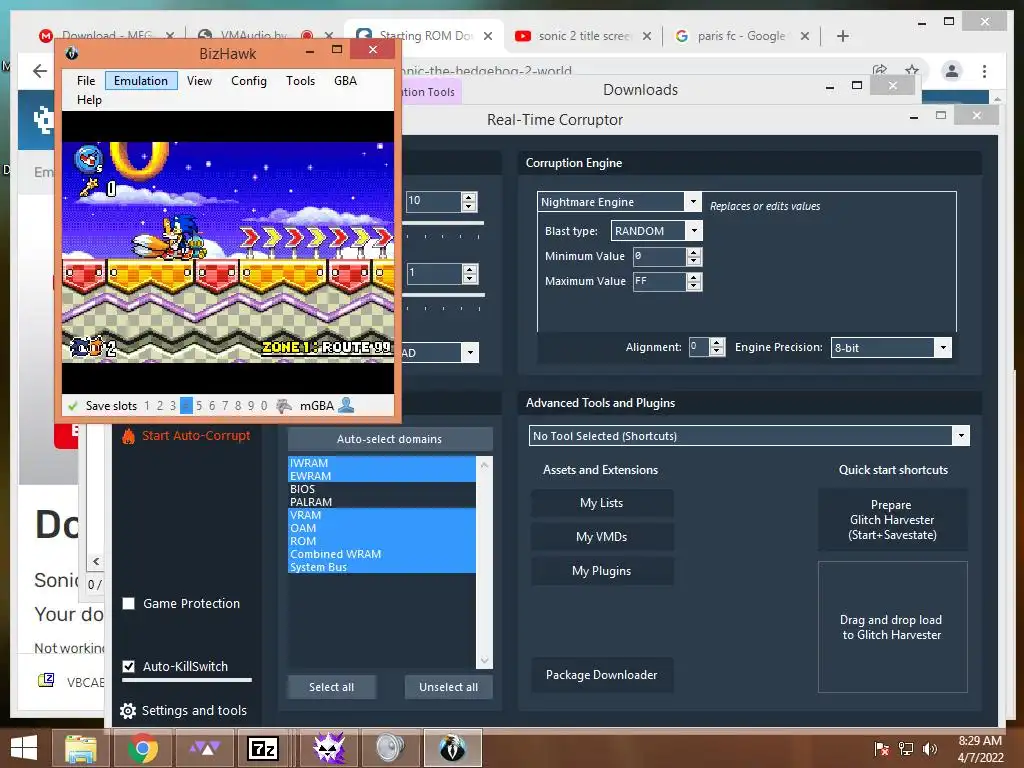Click the slider track below value 10
Viewport: 1024px width, 768px height.
444,223
